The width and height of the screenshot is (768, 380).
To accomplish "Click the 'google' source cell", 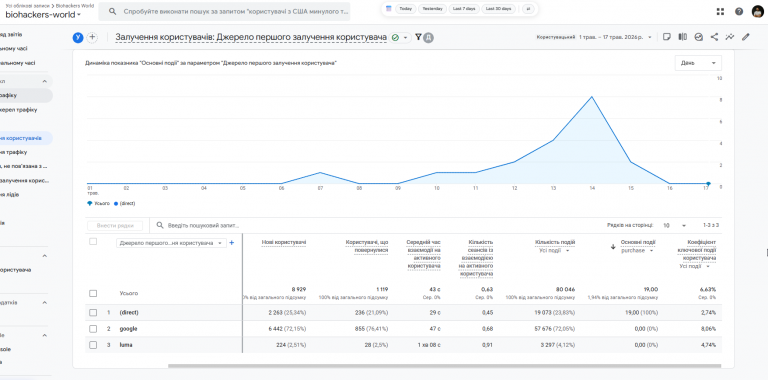I will 128,329.
